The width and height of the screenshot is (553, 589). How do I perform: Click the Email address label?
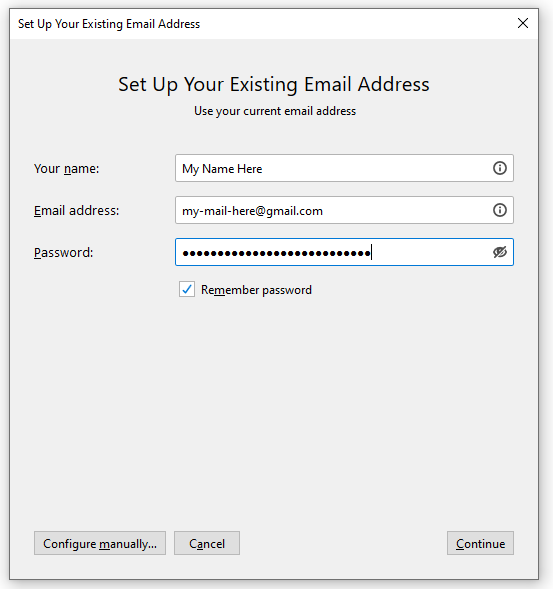coord(76,211)
